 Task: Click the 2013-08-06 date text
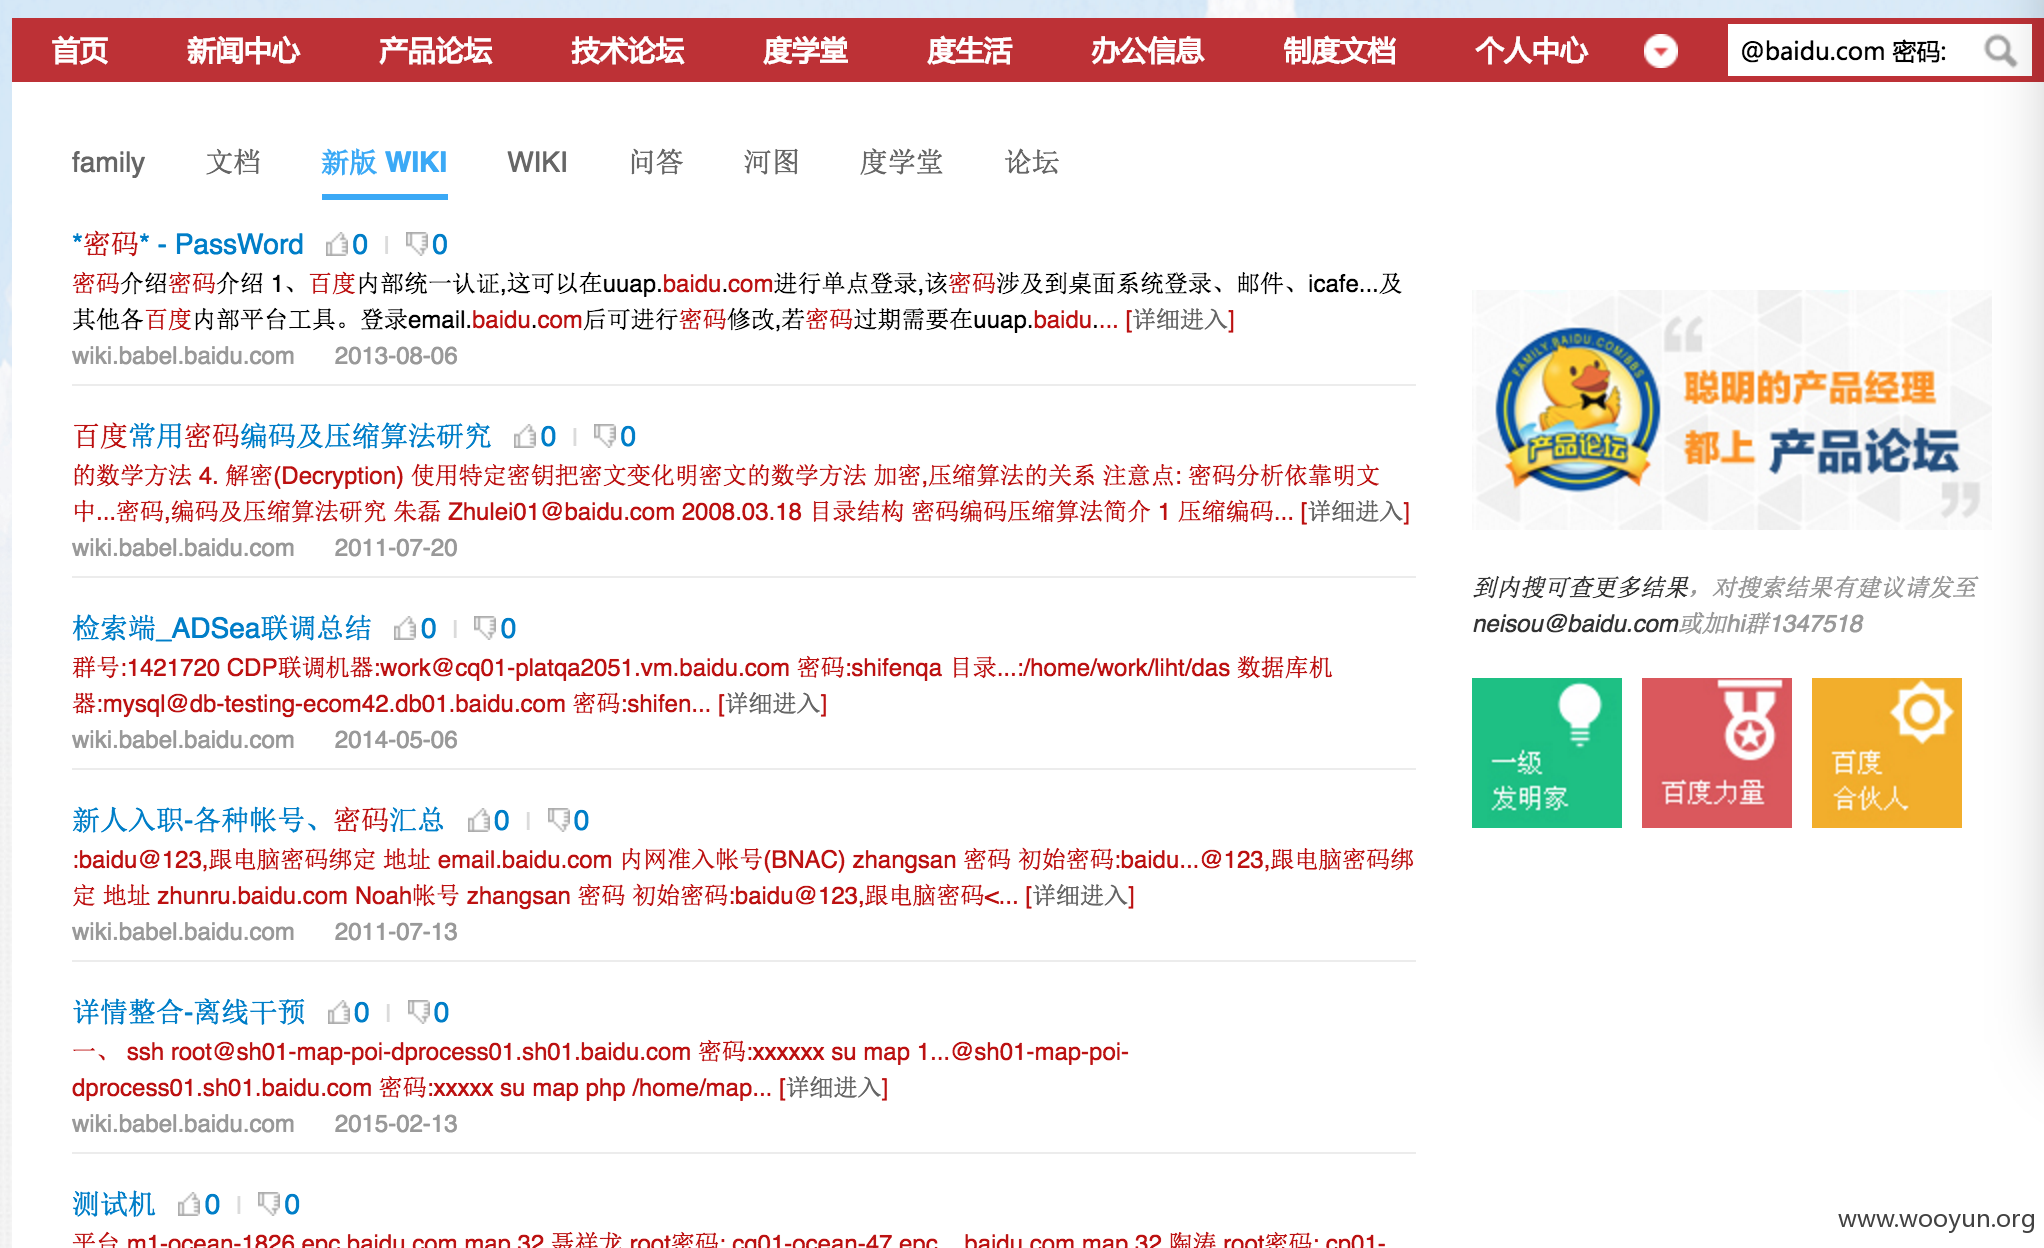pos(395,356)
